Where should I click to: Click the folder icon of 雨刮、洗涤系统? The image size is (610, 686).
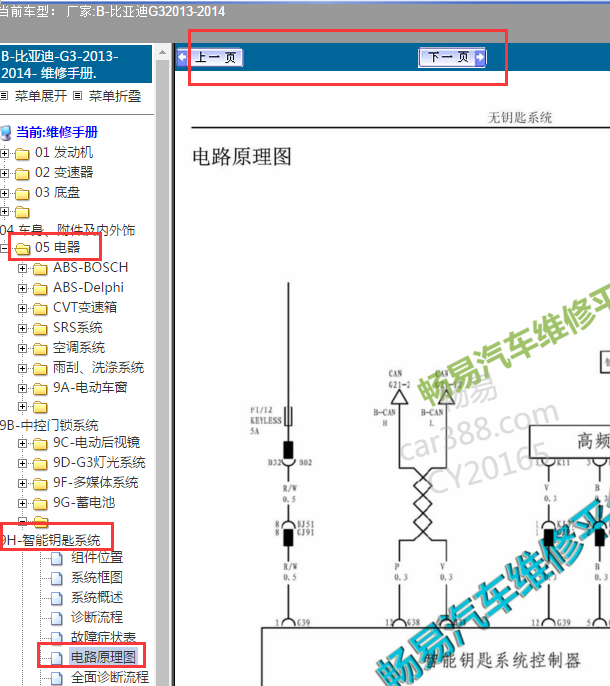[x=40, y=369]
